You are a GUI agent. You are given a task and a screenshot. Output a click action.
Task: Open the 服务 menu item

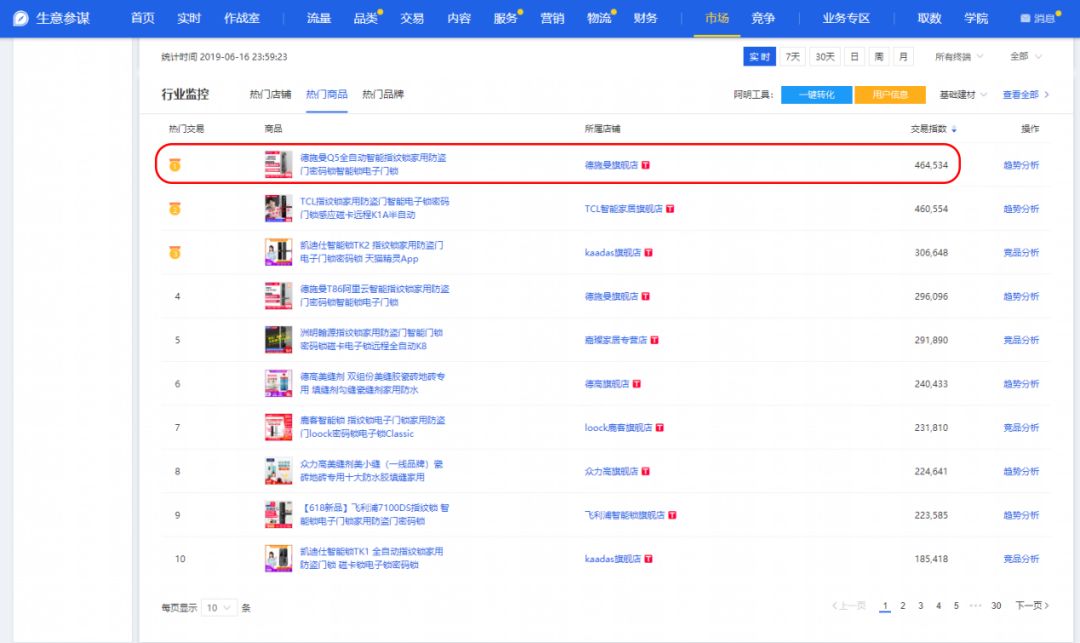(506, 19)
